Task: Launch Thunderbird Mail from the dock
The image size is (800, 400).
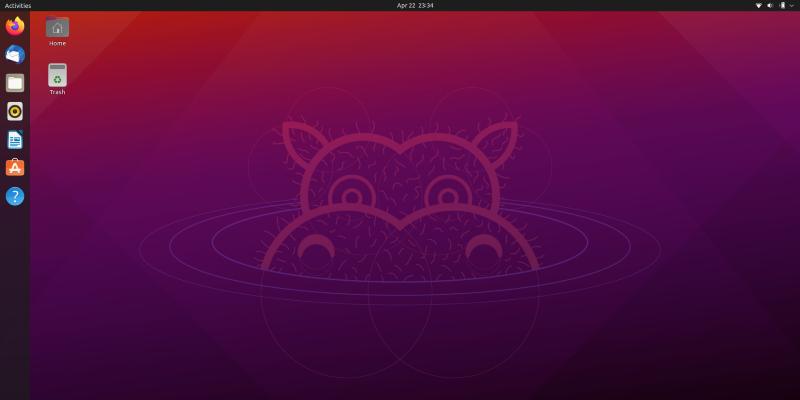Action: [x=15, y=54]
